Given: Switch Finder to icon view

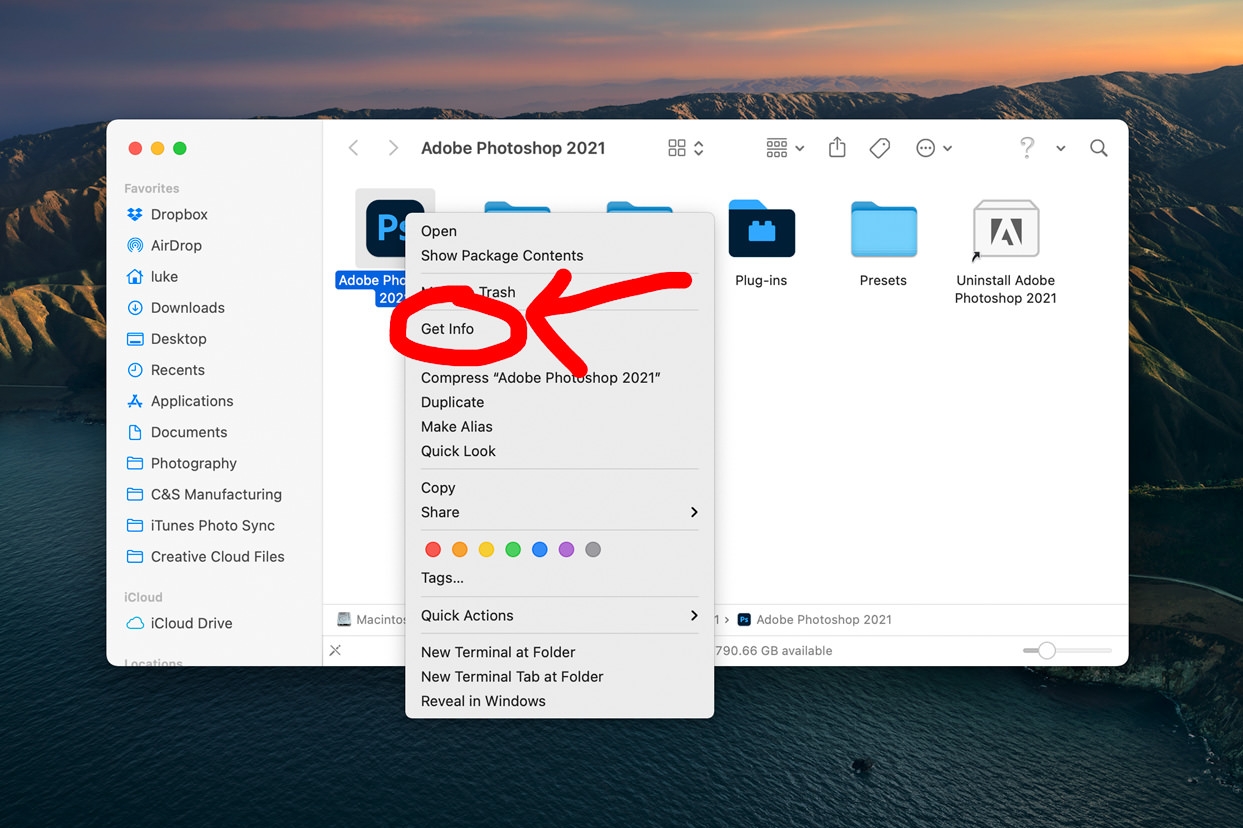Looking at the screenshot, I should [677, 148].
